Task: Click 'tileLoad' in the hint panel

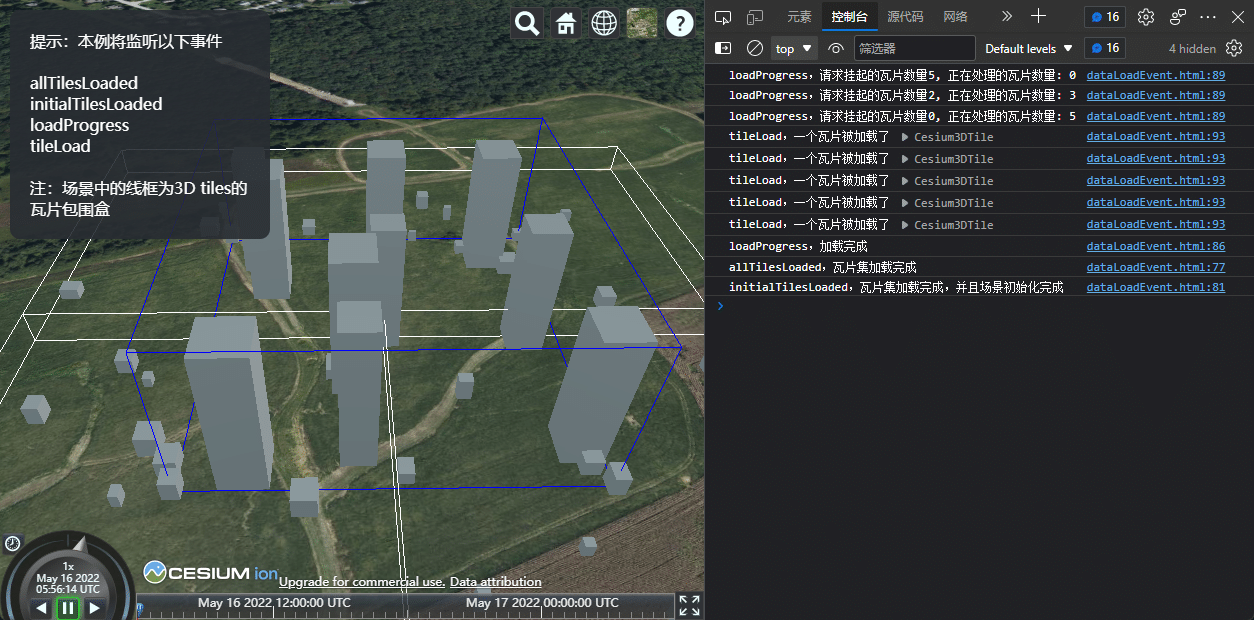Action: tap(60, 146)
